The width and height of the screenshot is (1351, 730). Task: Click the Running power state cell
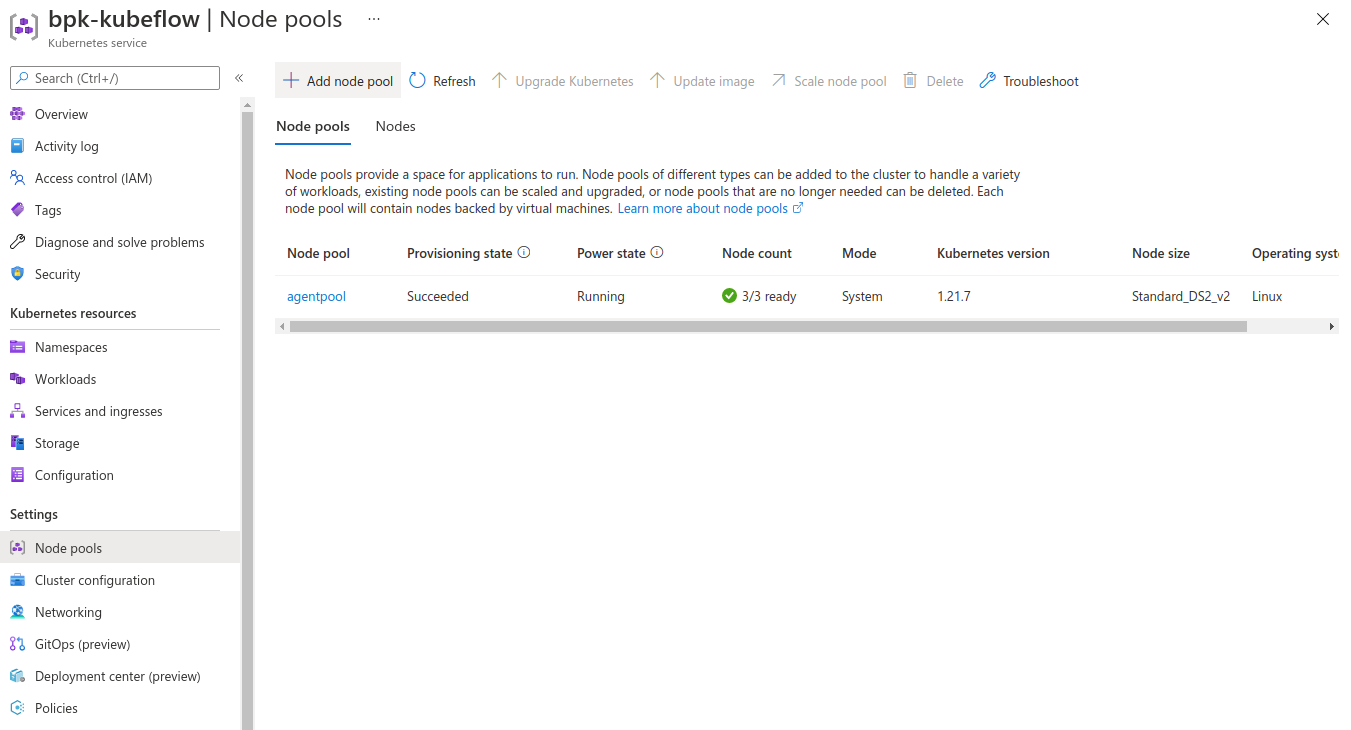point(601,296)
